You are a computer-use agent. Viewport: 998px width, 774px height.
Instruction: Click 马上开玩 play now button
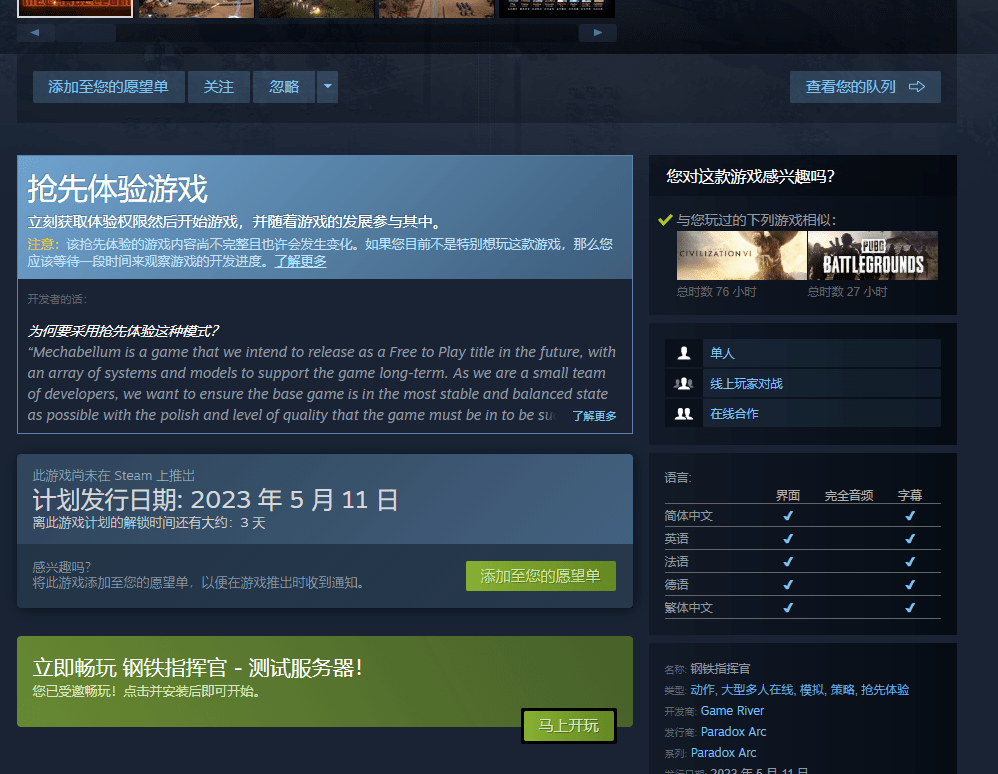coord(568,726)
